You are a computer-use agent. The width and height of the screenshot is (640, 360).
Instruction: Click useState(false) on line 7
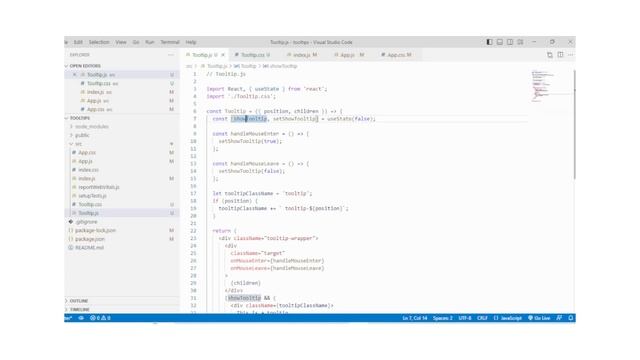click(351, 119)
